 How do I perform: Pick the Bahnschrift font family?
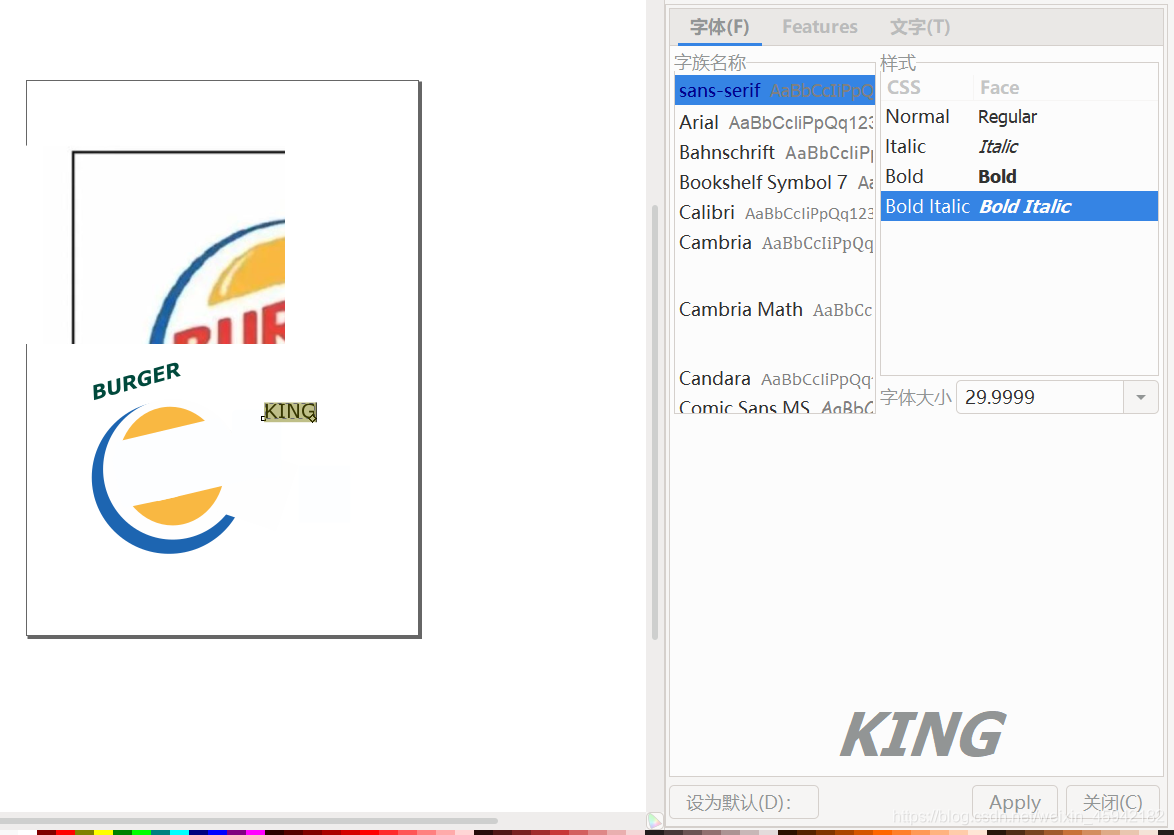(775, 152)
